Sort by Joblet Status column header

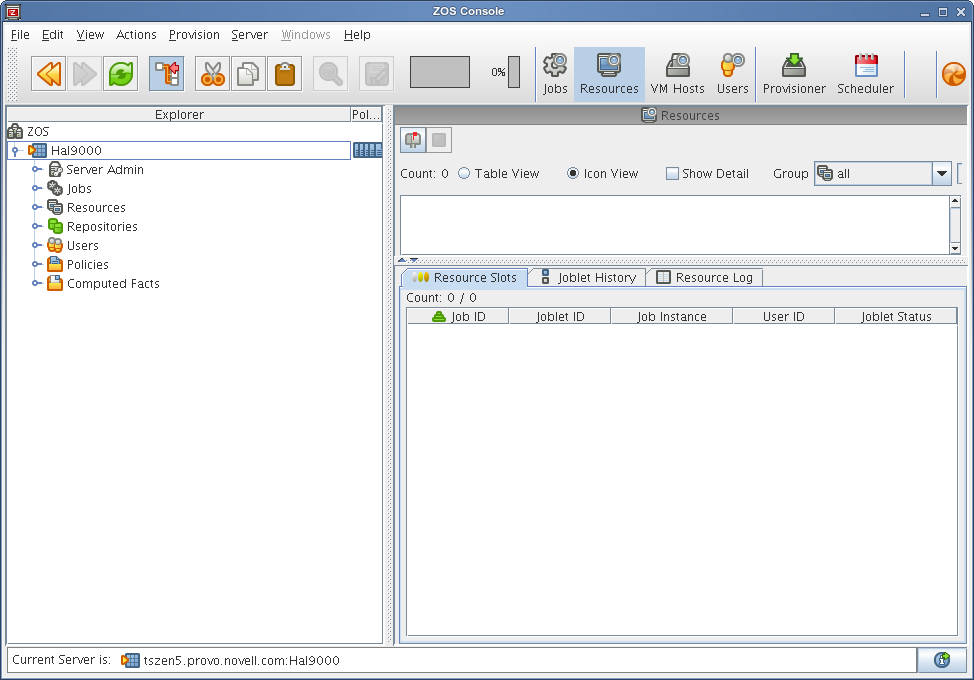pos(896,317)
